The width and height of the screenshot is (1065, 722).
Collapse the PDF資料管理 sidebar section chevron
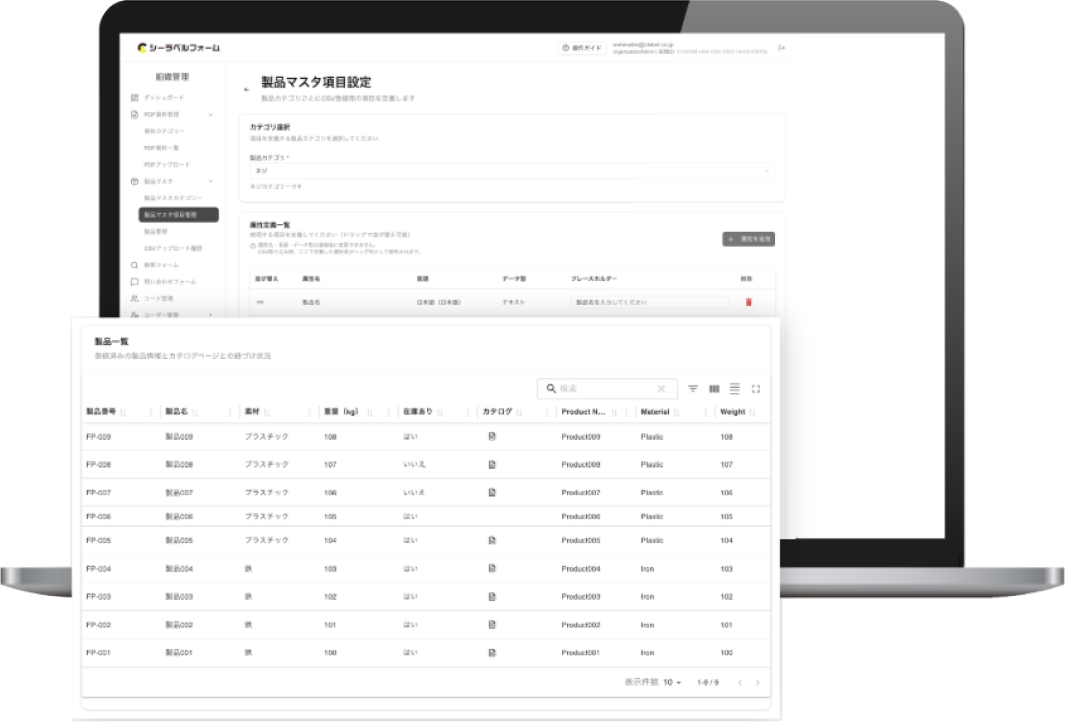(210, 114)
